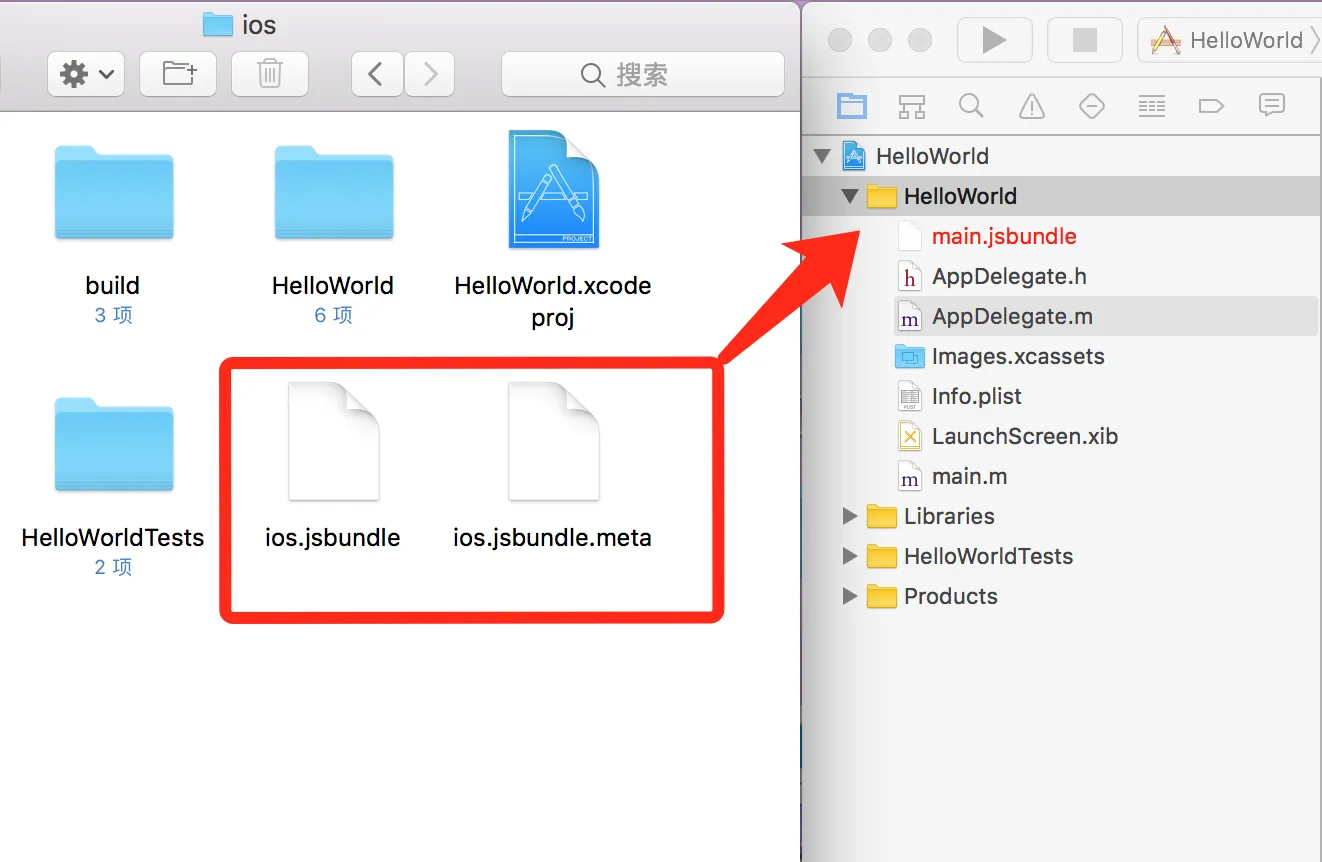Screen dimensions: 1322x862
Task: Open the Finder action gear menu
Action: [x=86, y=74]
